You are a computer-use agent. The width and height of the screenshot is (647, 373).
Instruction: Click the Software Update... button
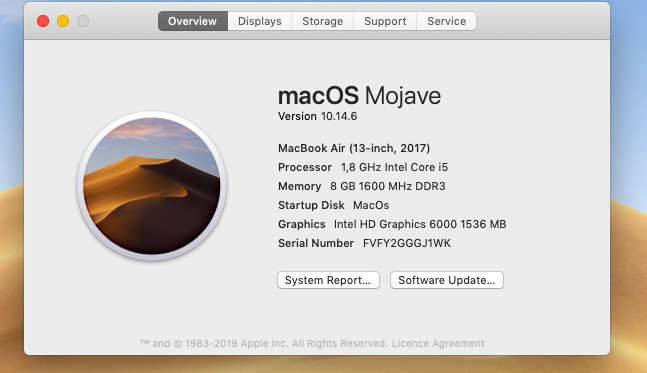click(x=446, y=280)
